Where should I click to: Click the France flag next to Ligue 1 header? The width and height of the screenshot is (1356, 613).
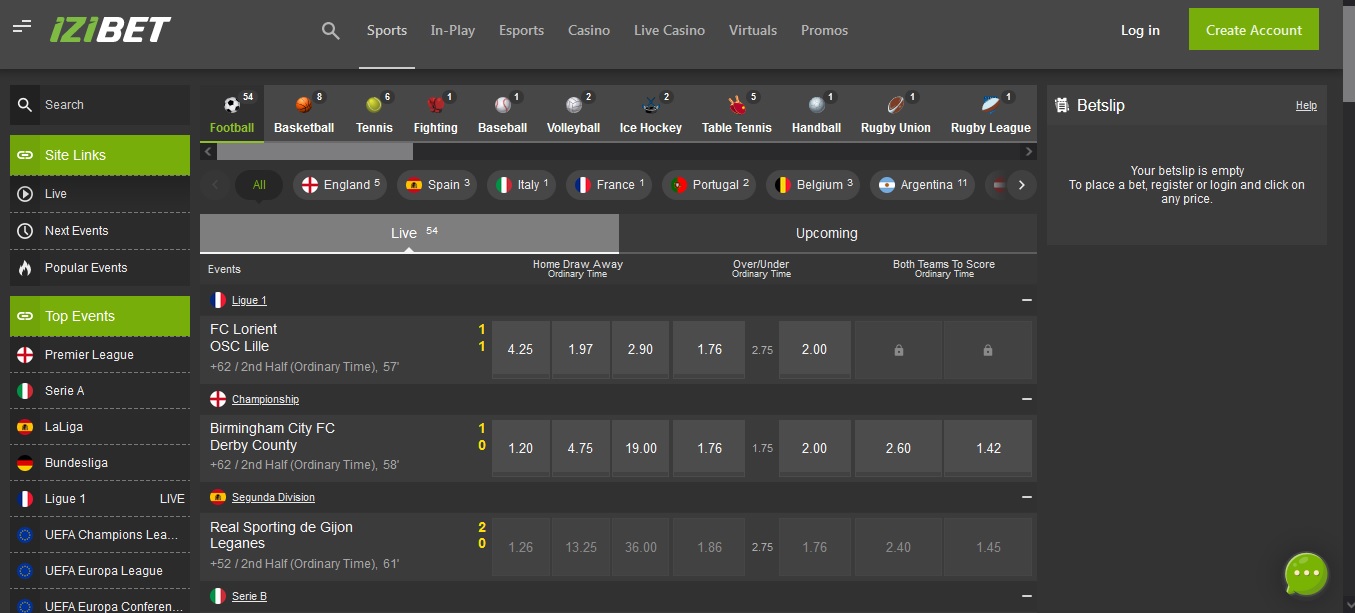click(218, 300)
